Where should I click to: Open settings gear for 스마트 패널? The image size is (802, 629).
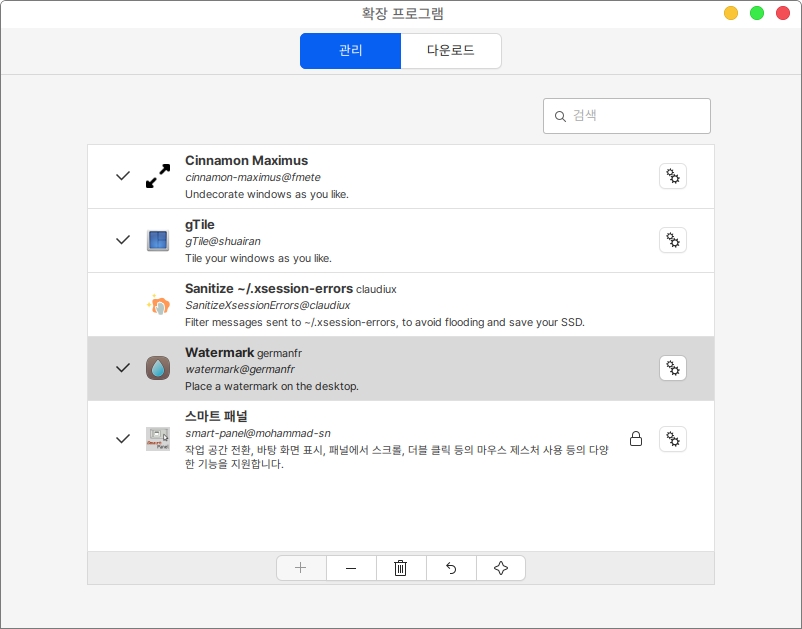673,439
